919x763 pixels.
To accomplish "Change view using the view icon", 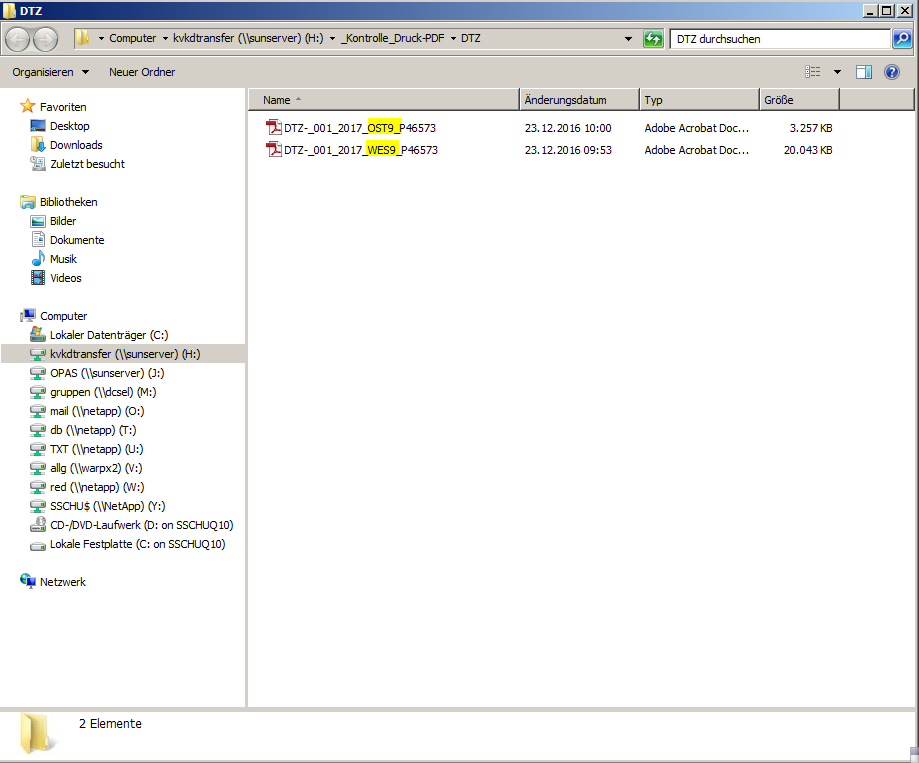I will pyautogui.click(x=813, y=72).
